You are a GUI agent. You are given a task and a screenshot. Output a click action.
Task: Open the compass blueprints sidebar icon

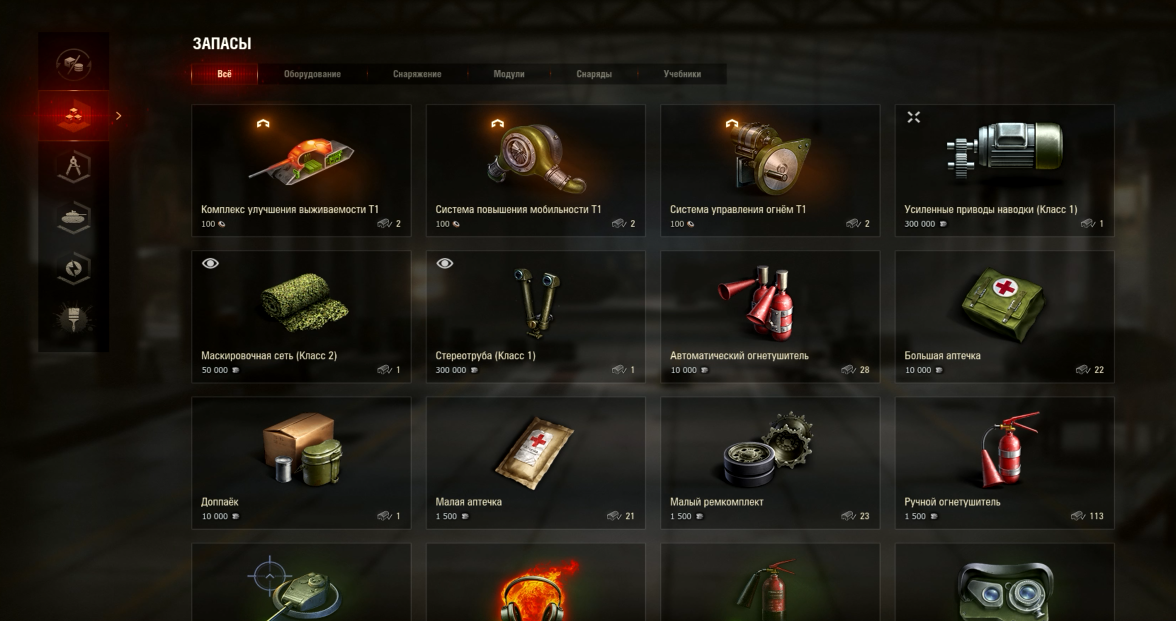point(74,166)
